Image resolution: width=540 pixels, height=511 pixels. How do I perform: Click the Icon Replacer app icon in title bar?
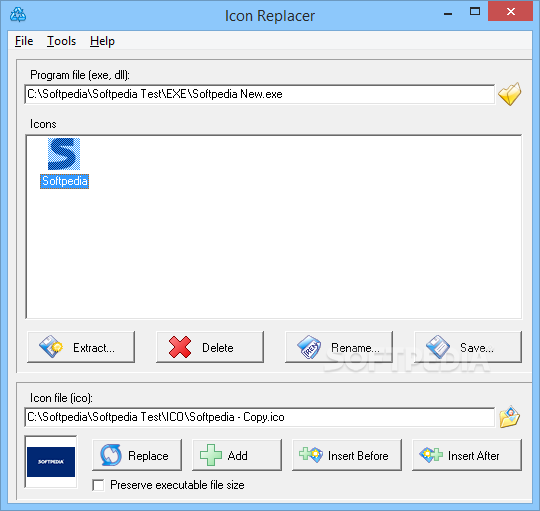[x=18, y=15]
